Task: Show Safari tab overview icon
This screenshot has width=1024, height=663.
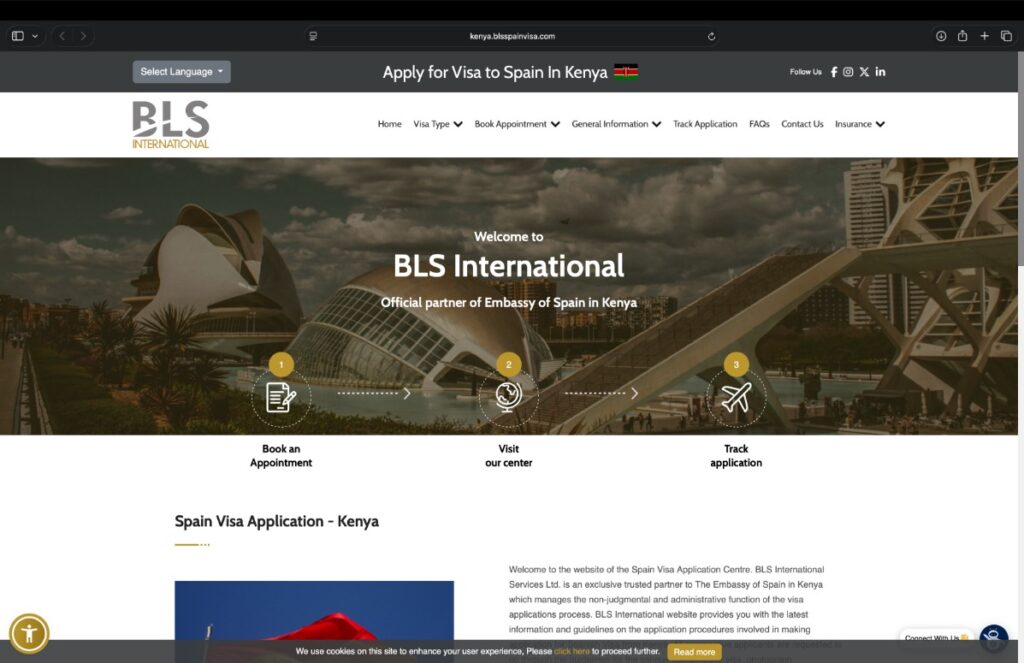Action: [1006, 36]
